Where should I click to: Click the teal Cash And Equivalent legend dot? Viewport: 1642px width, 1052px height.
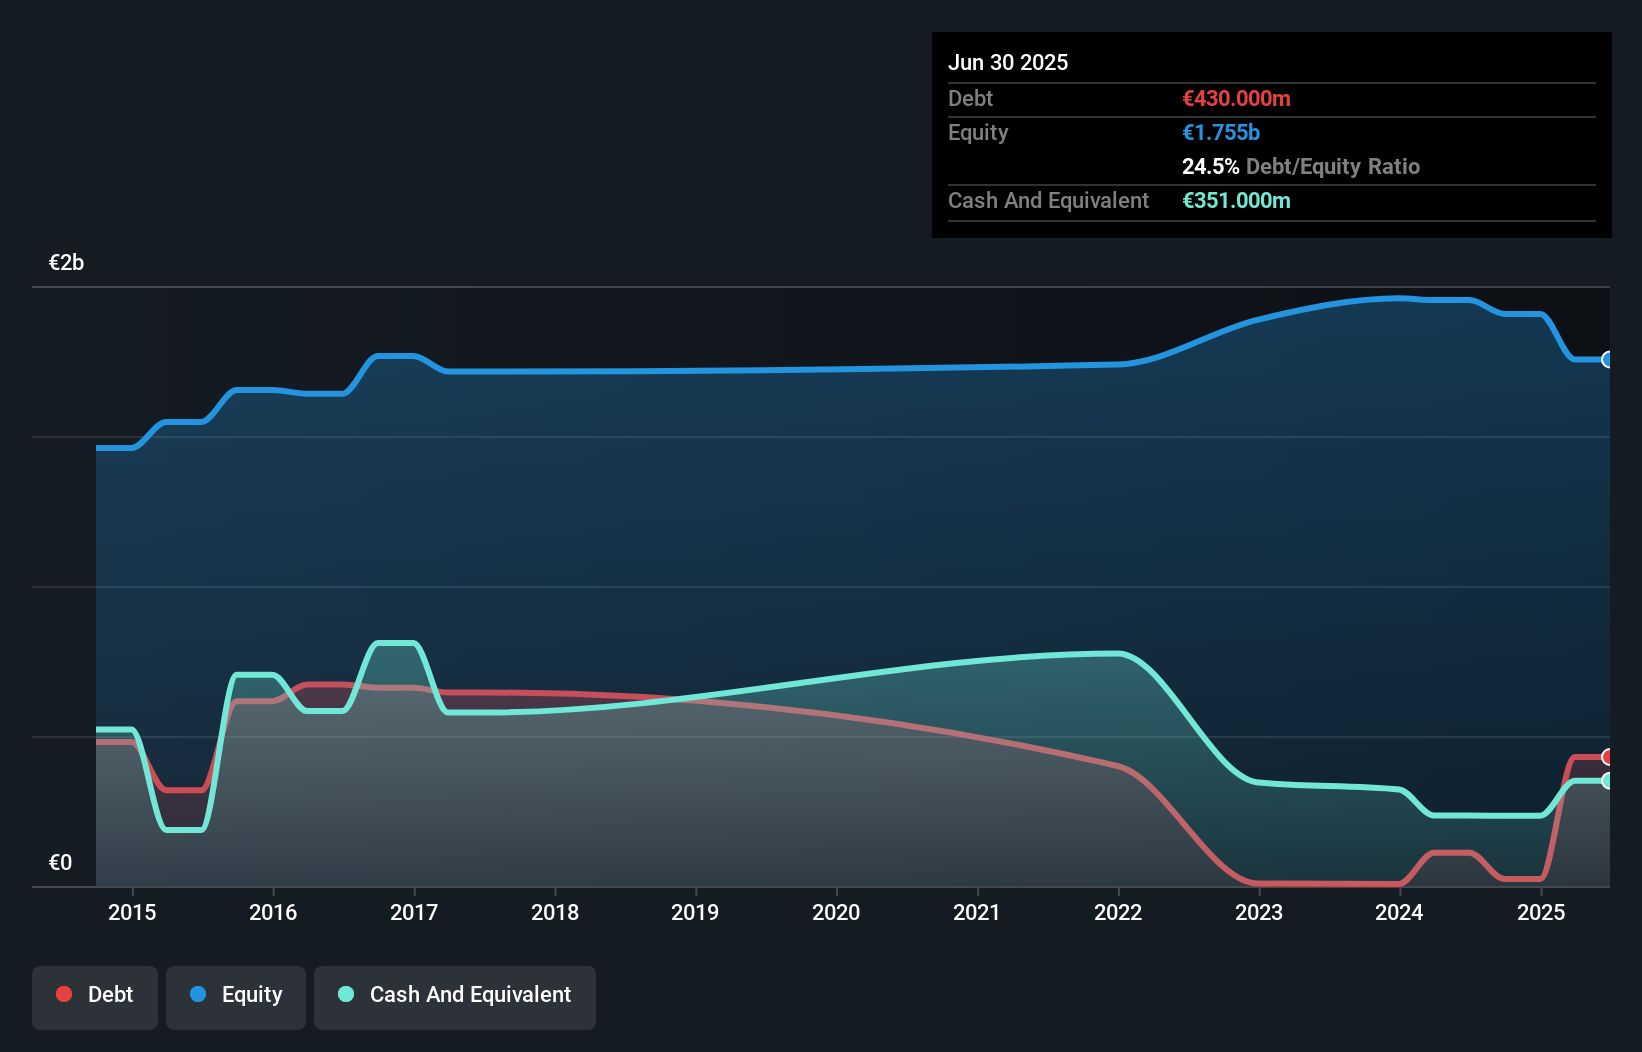click(345, 994)
